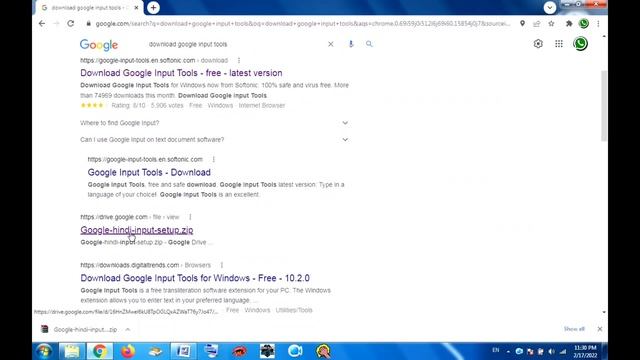Open 'Download Google Input Tools - free - latest version'
Viewport: 640px width, 360px height.
pos(181,73)
